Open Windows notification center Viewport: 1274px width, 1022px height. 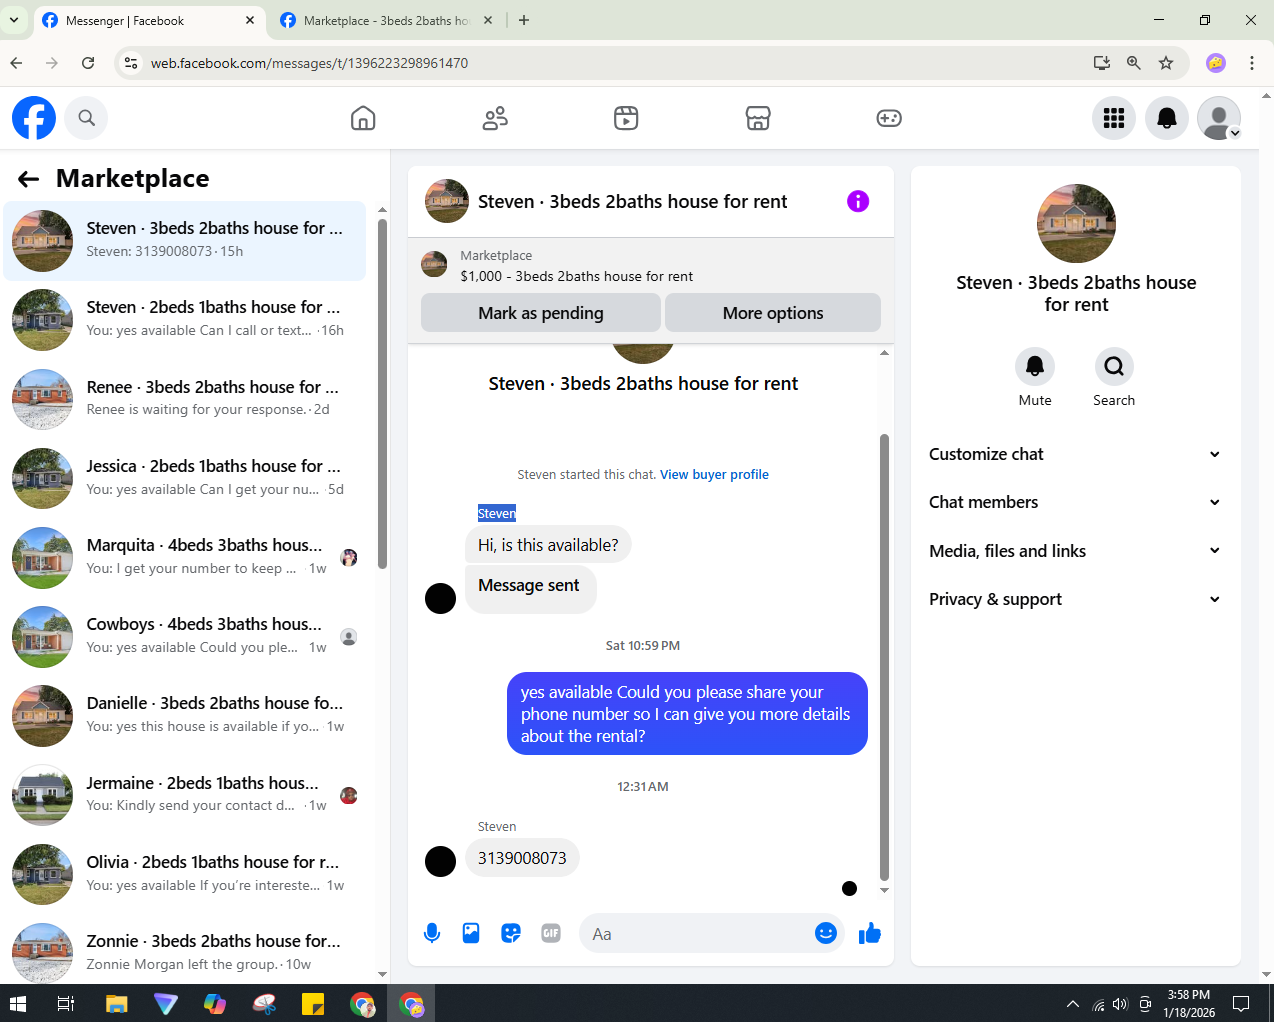coord(1241,1004)
